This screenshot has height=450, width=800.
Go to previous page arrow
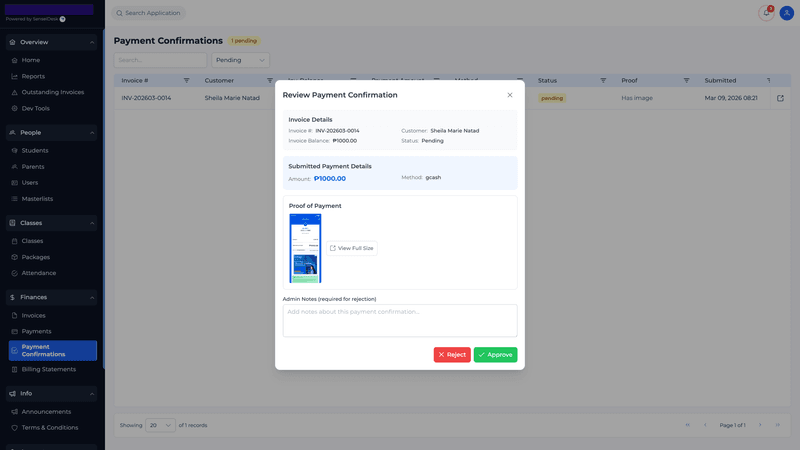coord(705,425)
